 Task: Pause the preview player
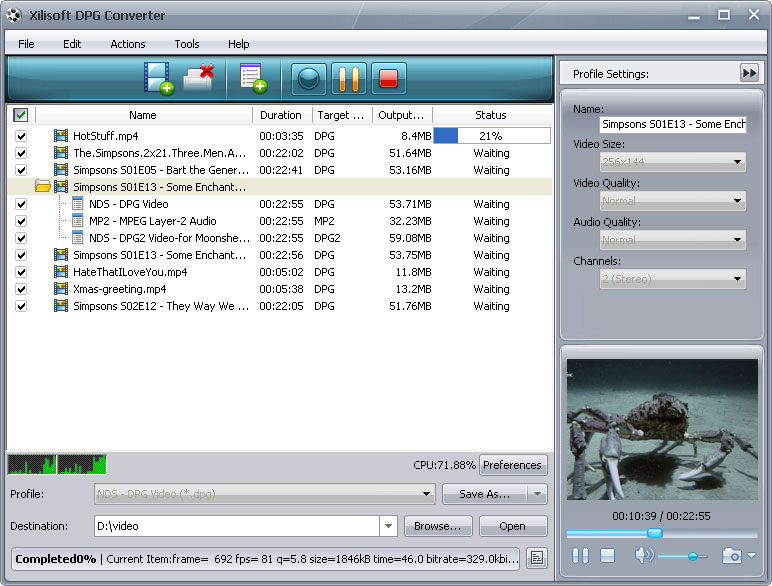click(580, 555)
